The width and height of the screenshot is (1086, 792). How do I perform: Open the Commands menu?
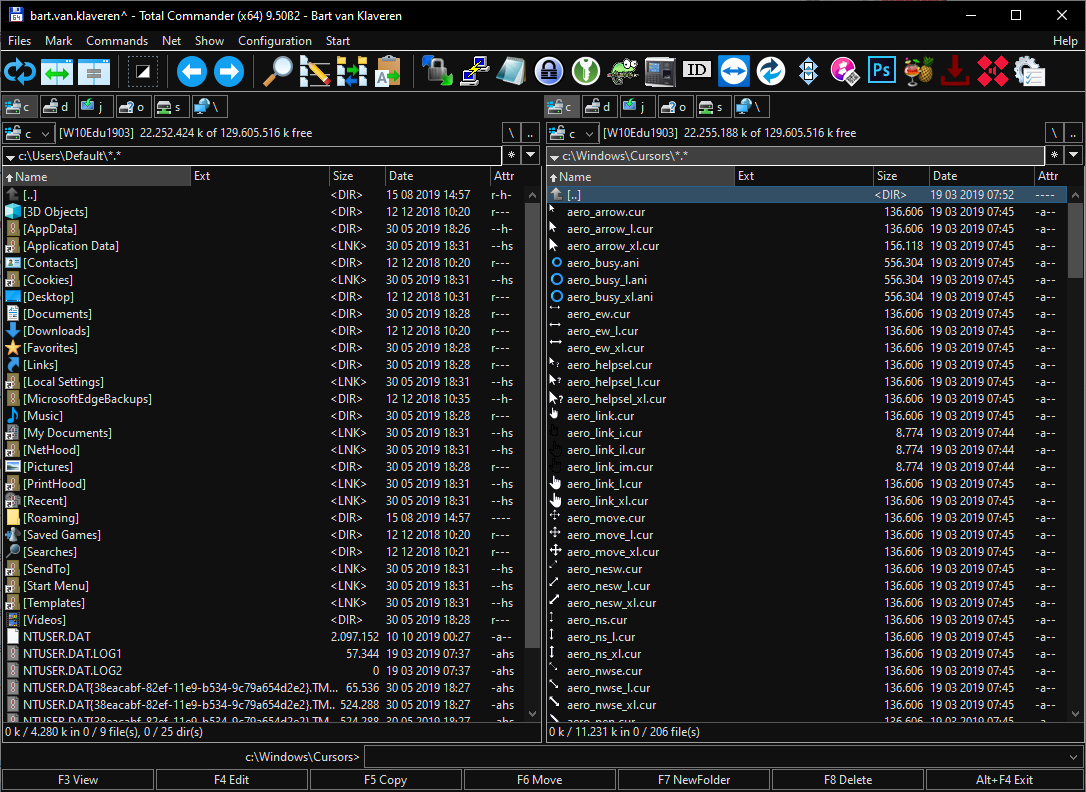point(117,41)
